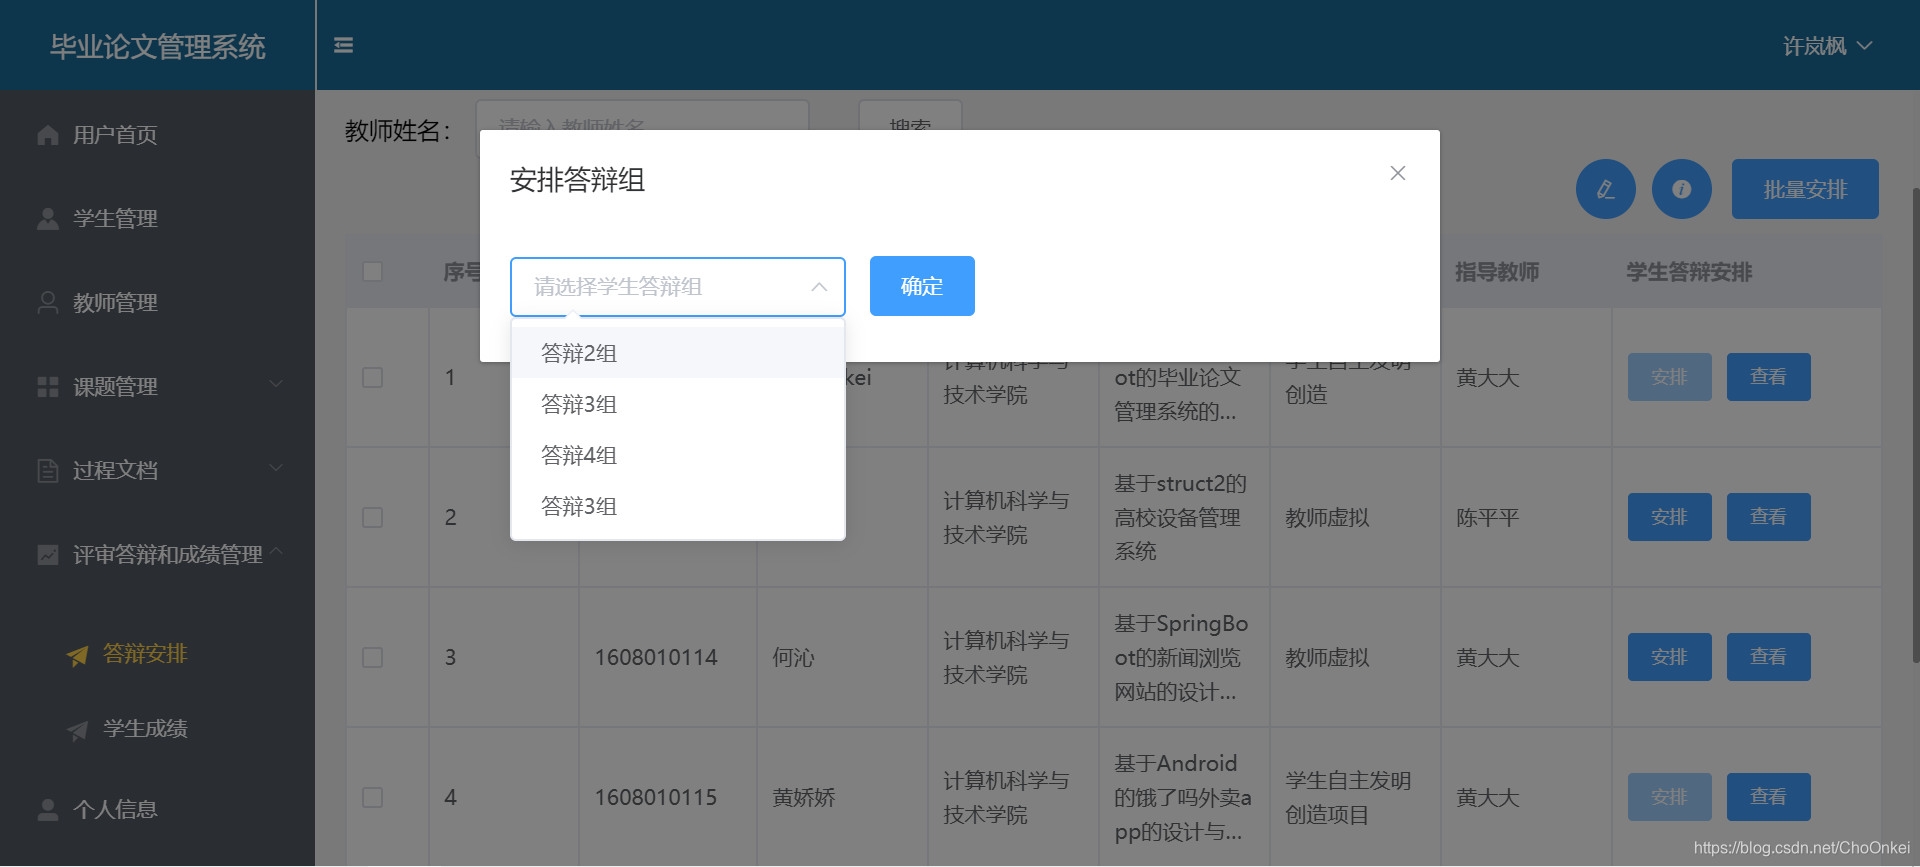Select the last 答辩3组 option

[x=678, y=506]
